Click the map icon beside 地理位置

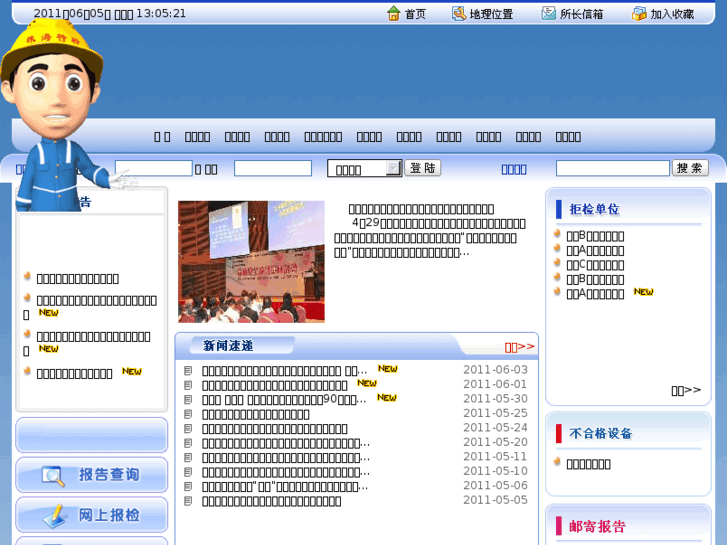point(459,13)
